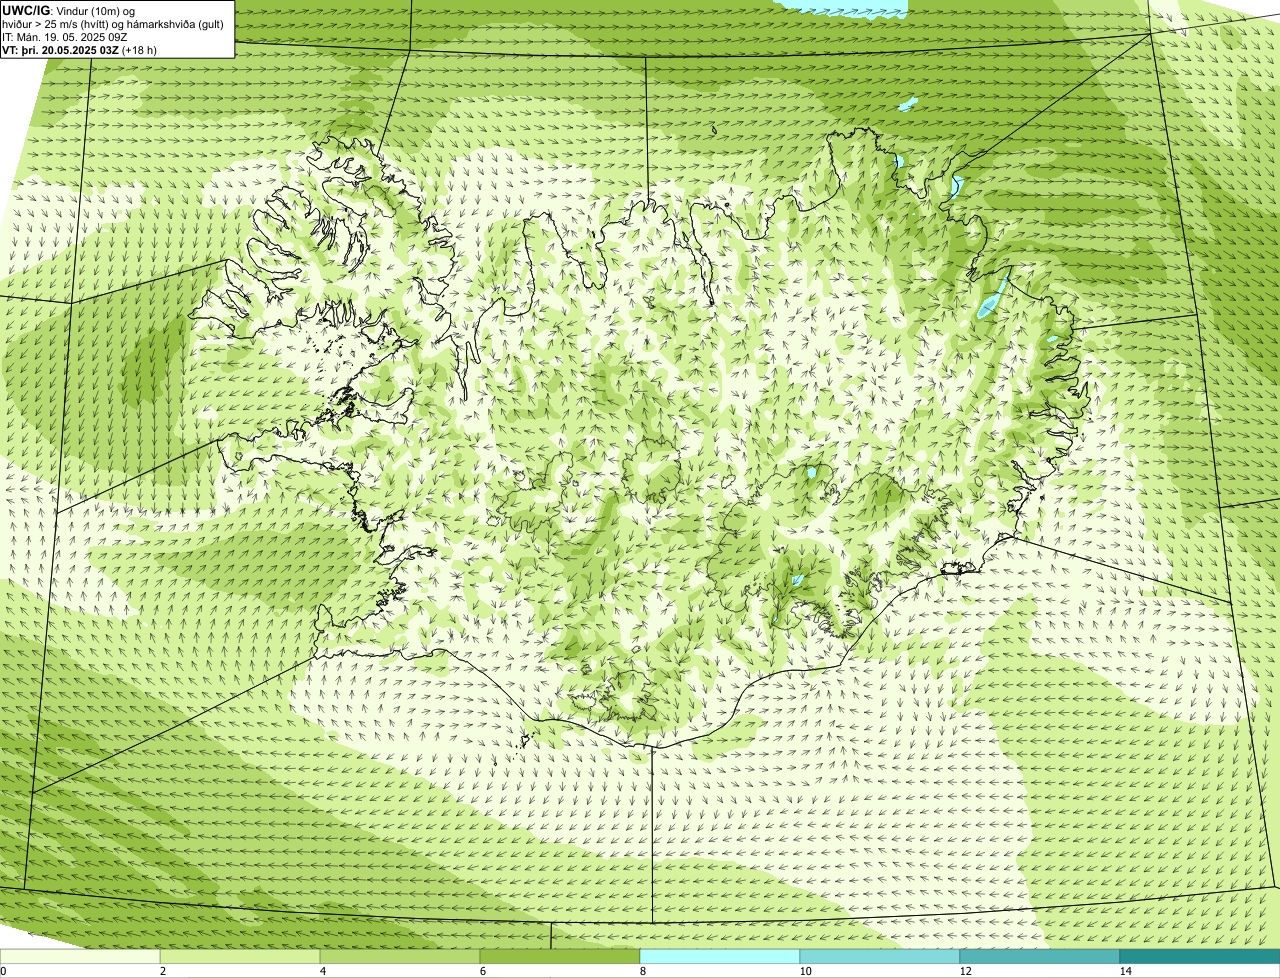Click the "4" color scale label
Image resolution: width=1280 pixels, height=978 pixels.
click(x=323, y=971)
